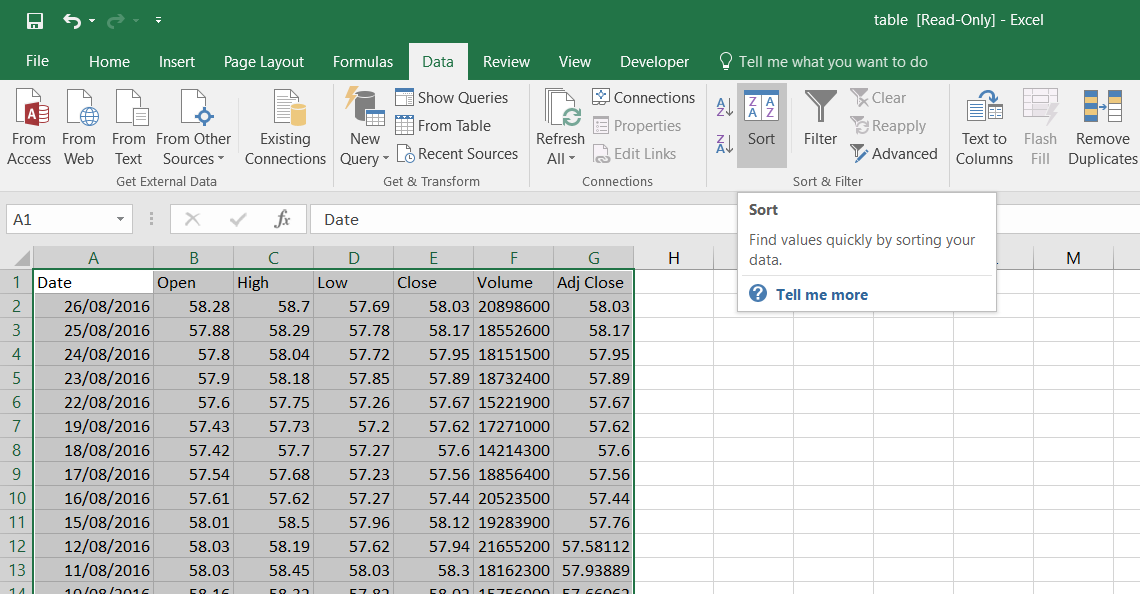The height and width of the screenshot is (594, 1140).
Task: Switch to the Formulas tab
Action: tap(362, 61)
